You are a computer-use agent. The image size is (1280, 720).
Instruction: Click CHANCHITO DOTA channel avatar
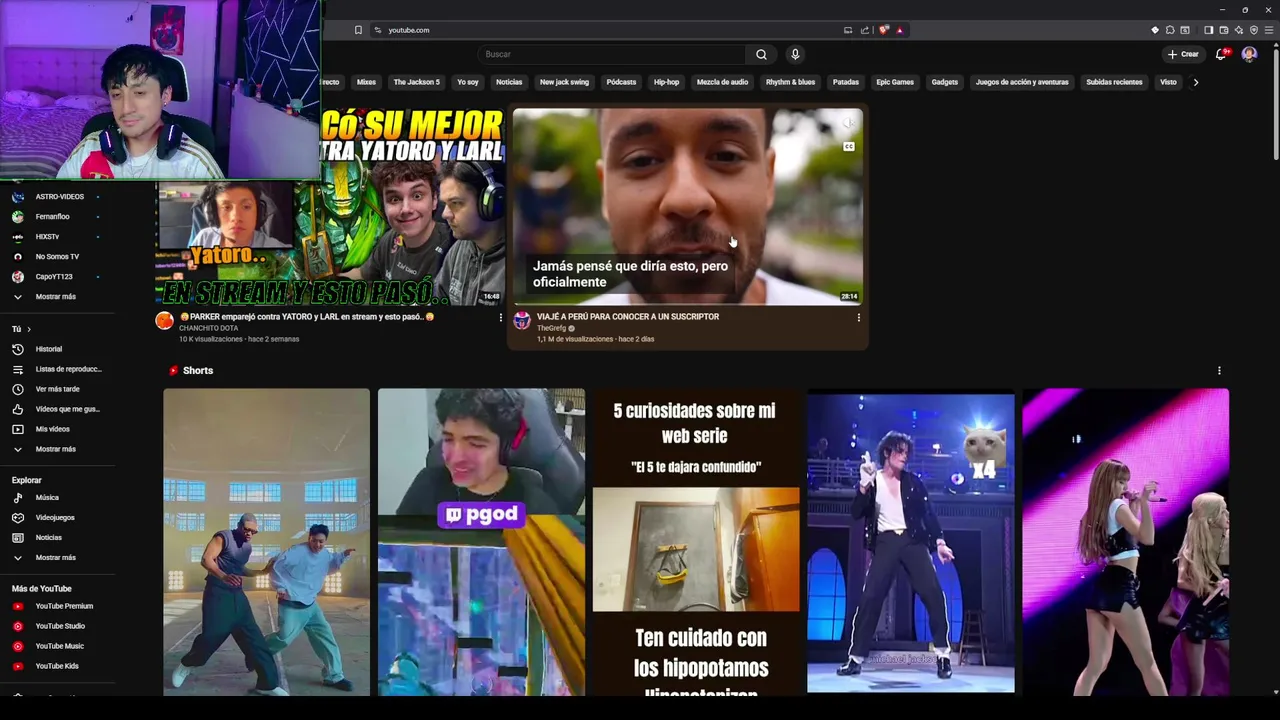(x=165, y=321)
